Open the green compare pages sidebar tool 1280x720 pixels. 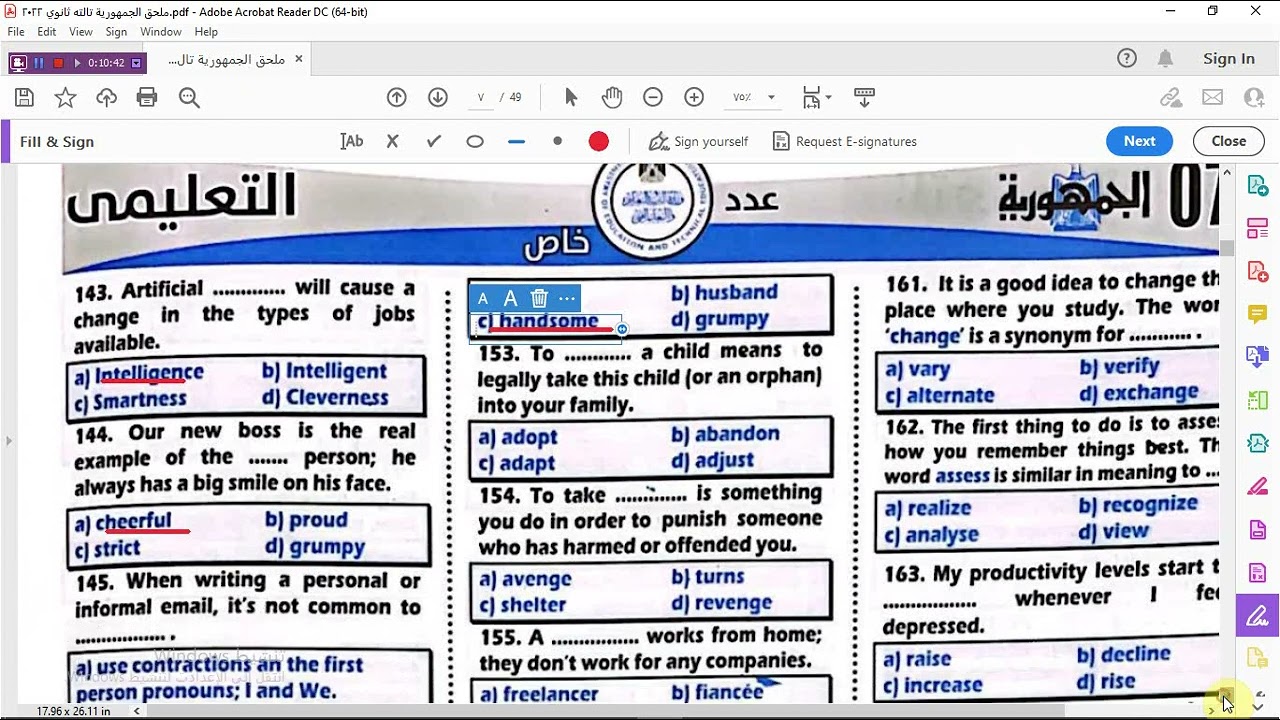[x=1258, y=400]
